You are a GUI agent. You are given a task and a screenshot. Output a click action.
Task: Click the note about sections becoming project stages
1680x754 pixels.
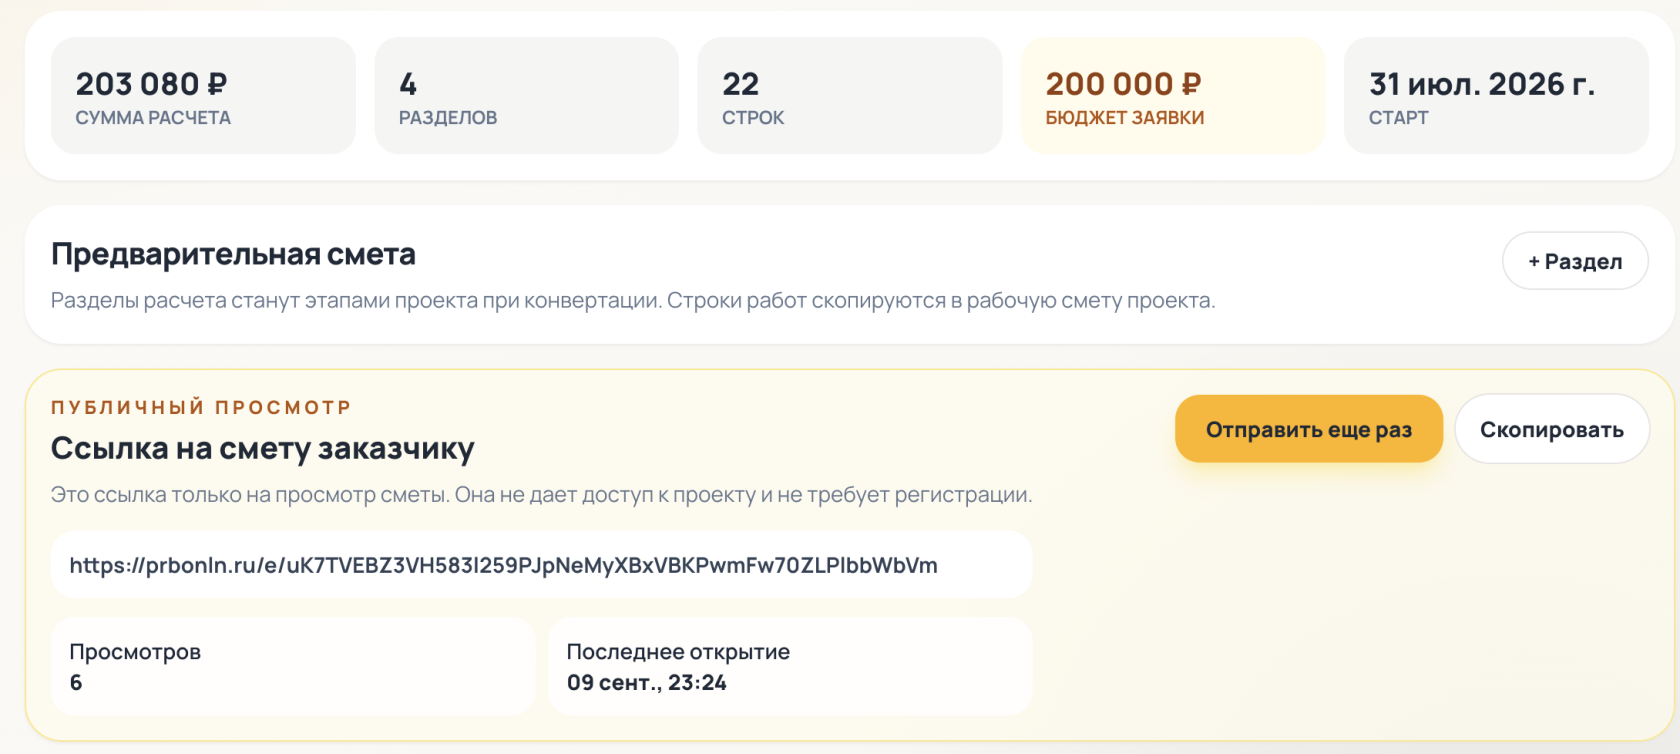(633, 301)
